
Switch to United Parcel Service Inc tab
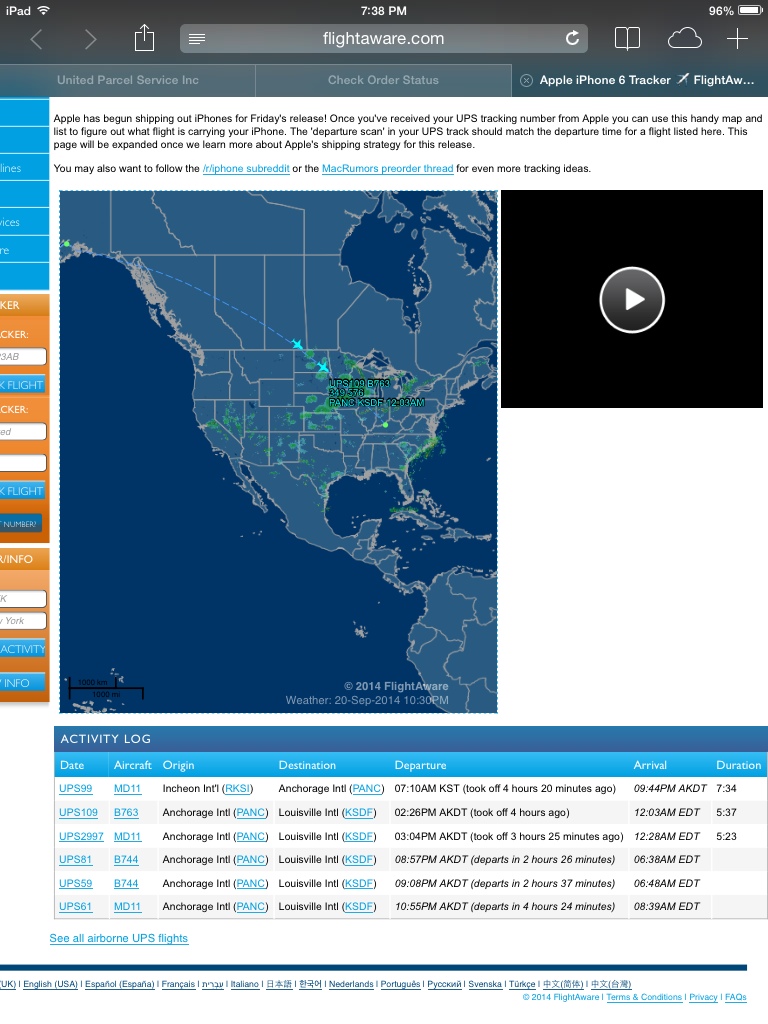point(127,80)
